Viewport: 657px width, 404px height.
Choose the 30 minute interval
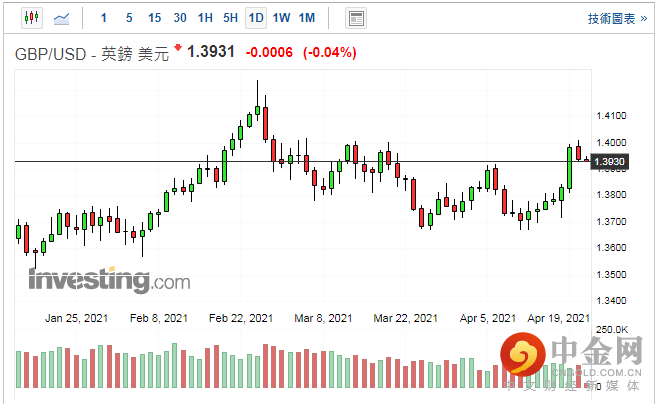(x=180, y=18)
